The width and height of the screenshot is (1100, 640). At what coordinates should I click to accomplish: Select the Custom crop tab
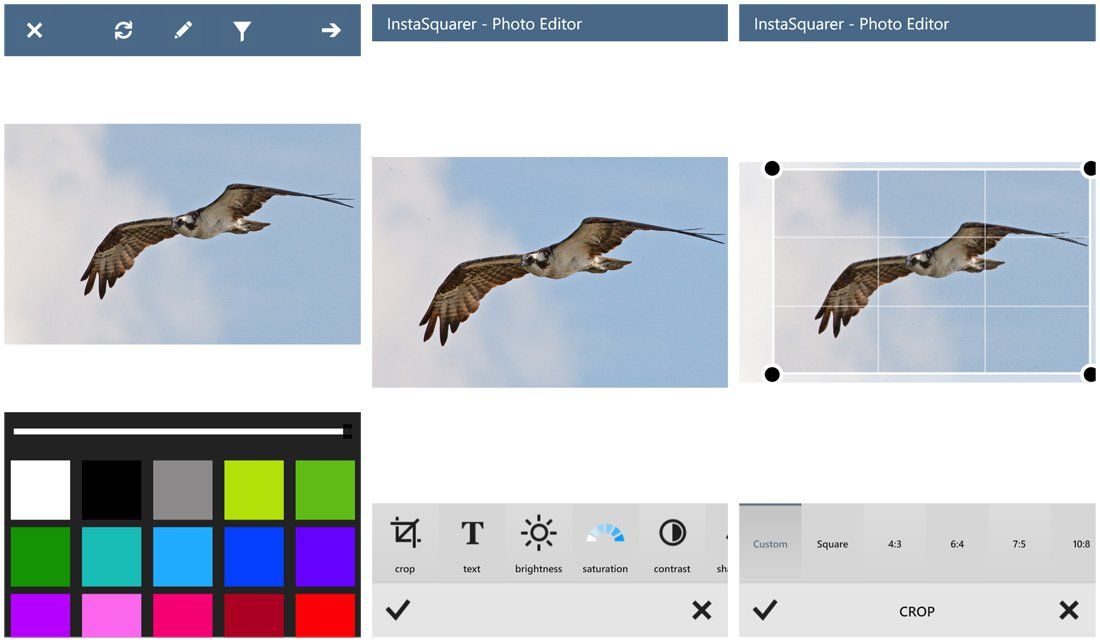[x=770, y=543]
